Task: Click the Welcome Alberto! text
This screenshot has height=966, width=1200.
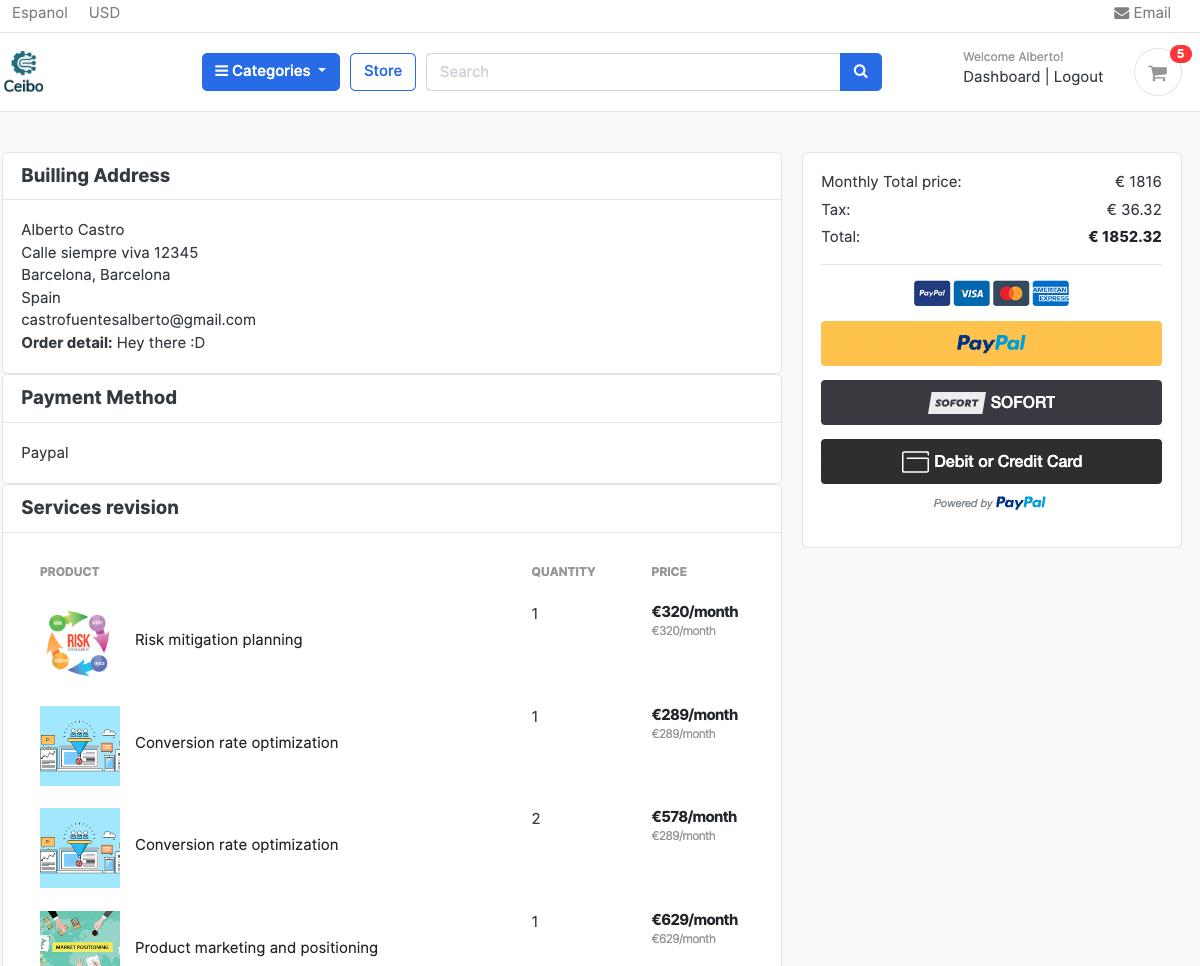Action: (x=1013, y=57)
